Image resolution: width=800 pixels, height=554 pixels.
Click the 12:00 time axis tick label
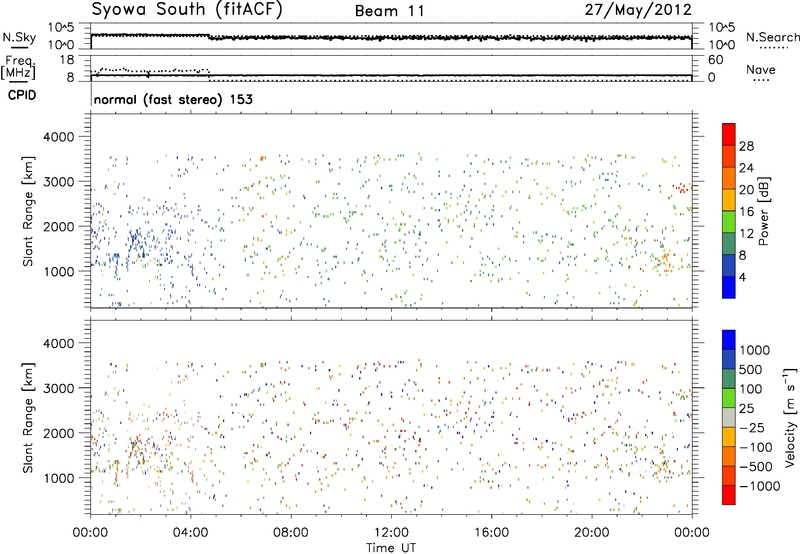click(391, 533)
